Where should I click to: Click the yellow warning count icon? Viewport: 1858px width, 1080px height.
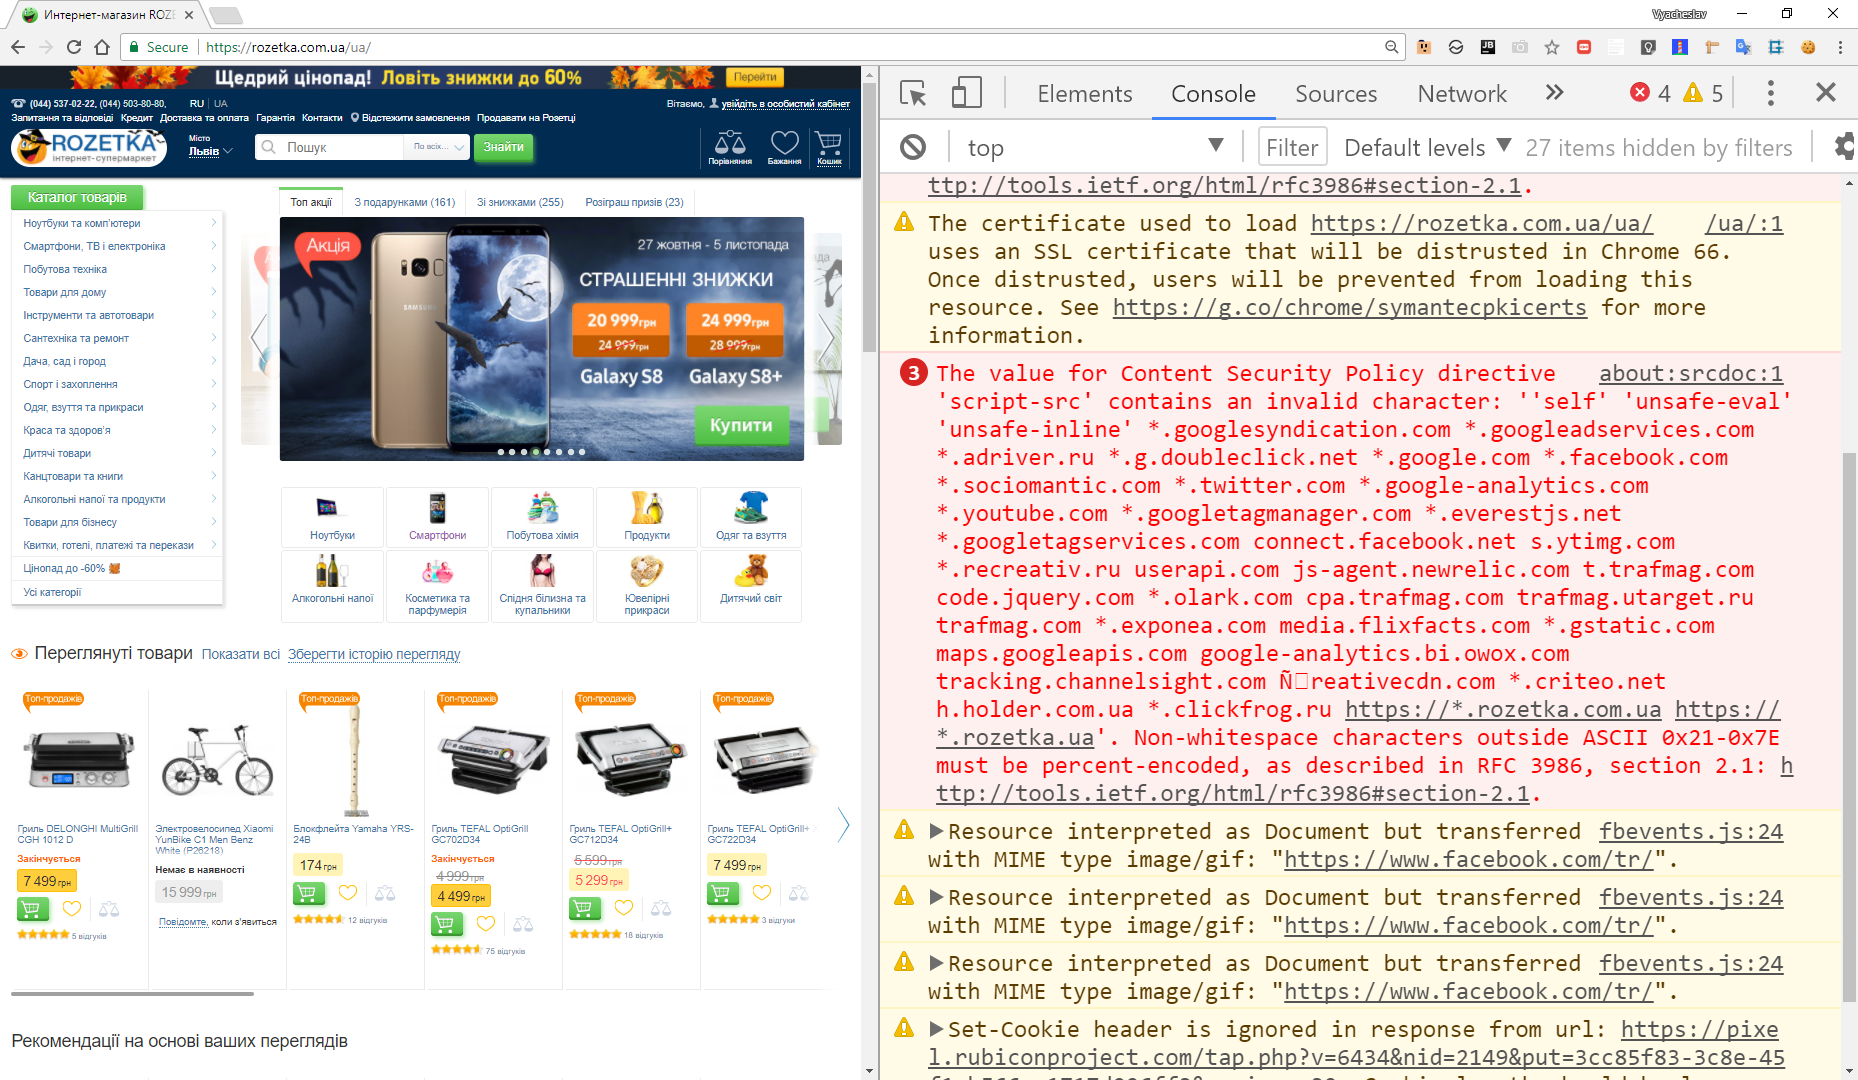click(x=1693, y=93)
